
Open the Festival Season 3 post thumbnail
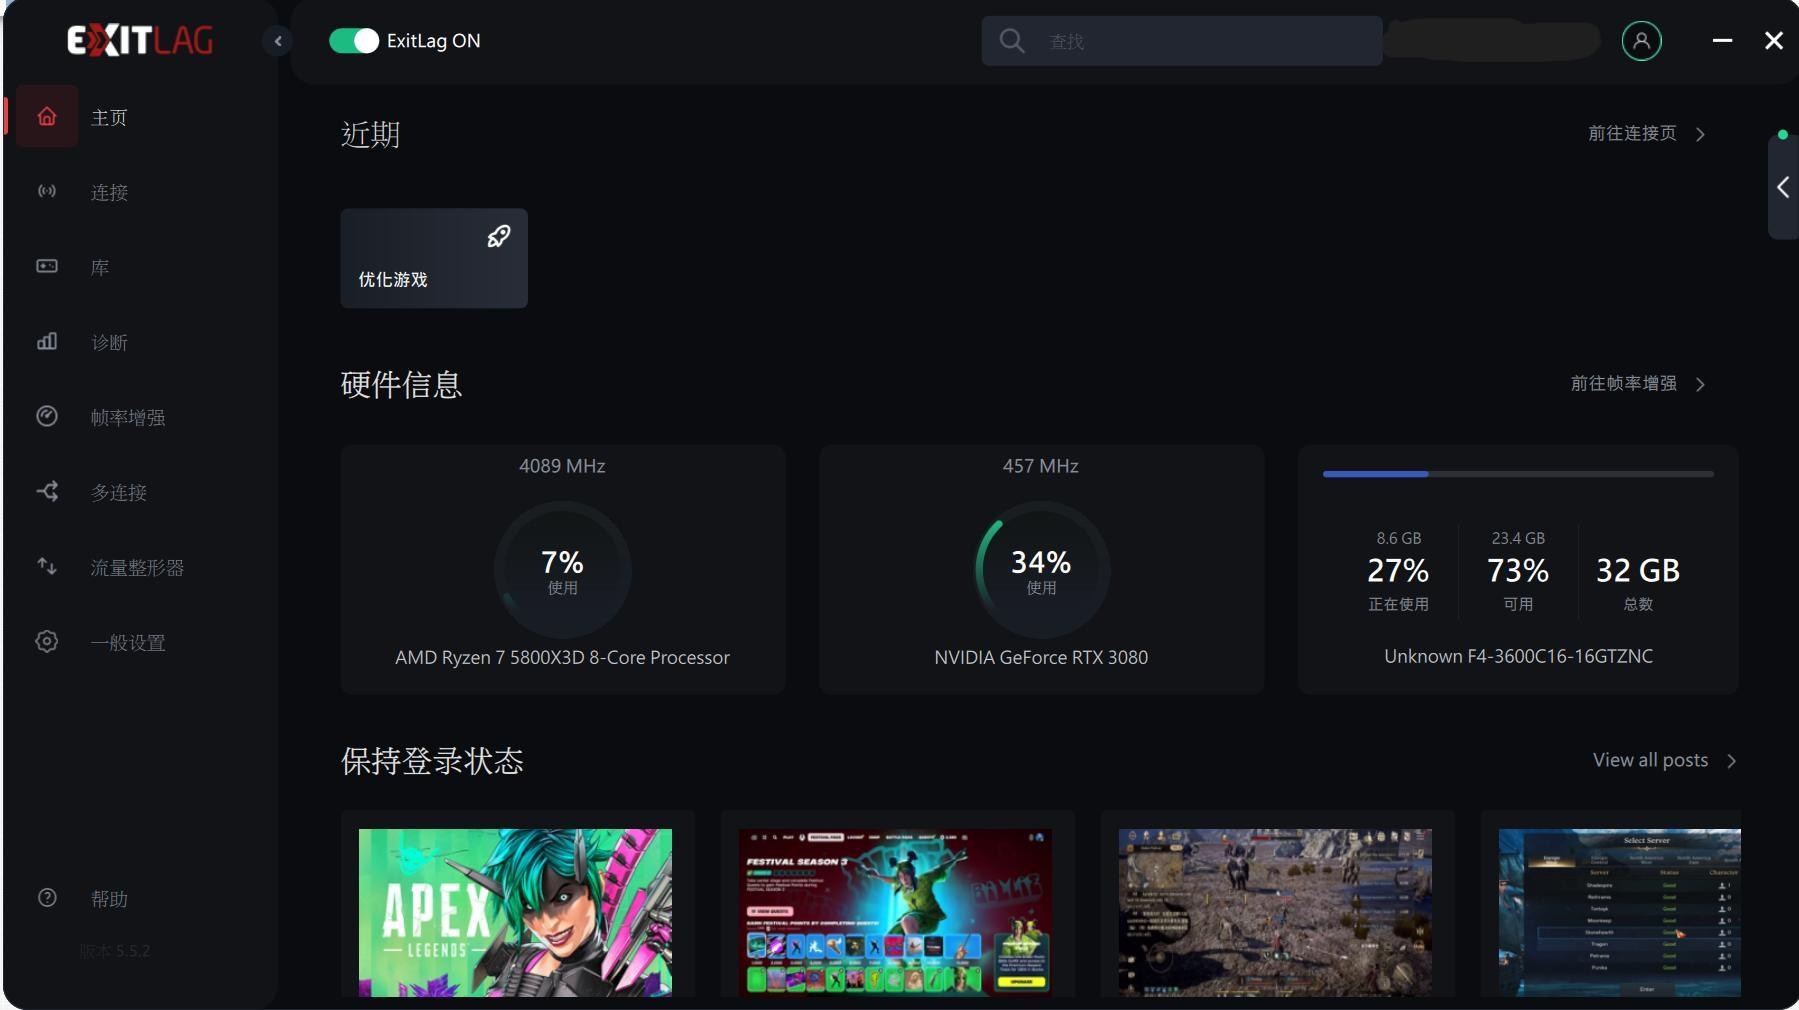coord(895,912)
